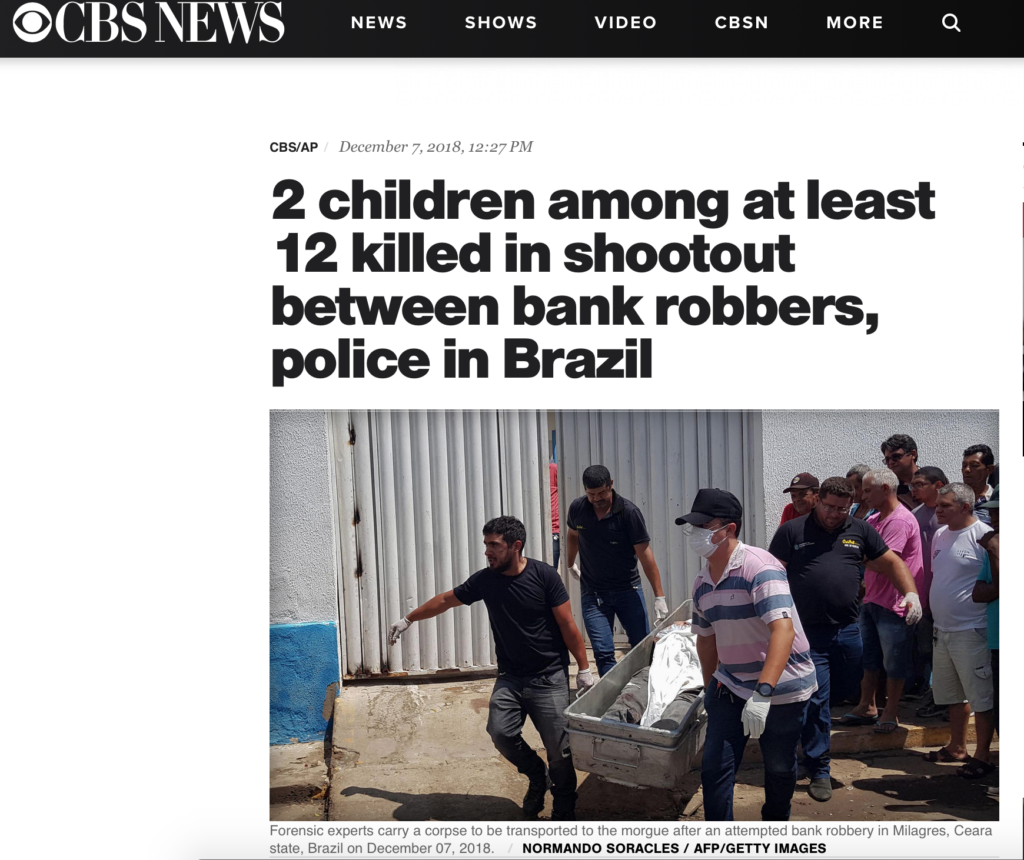Select the SHOWS navigation item

(x=501, y=22)
